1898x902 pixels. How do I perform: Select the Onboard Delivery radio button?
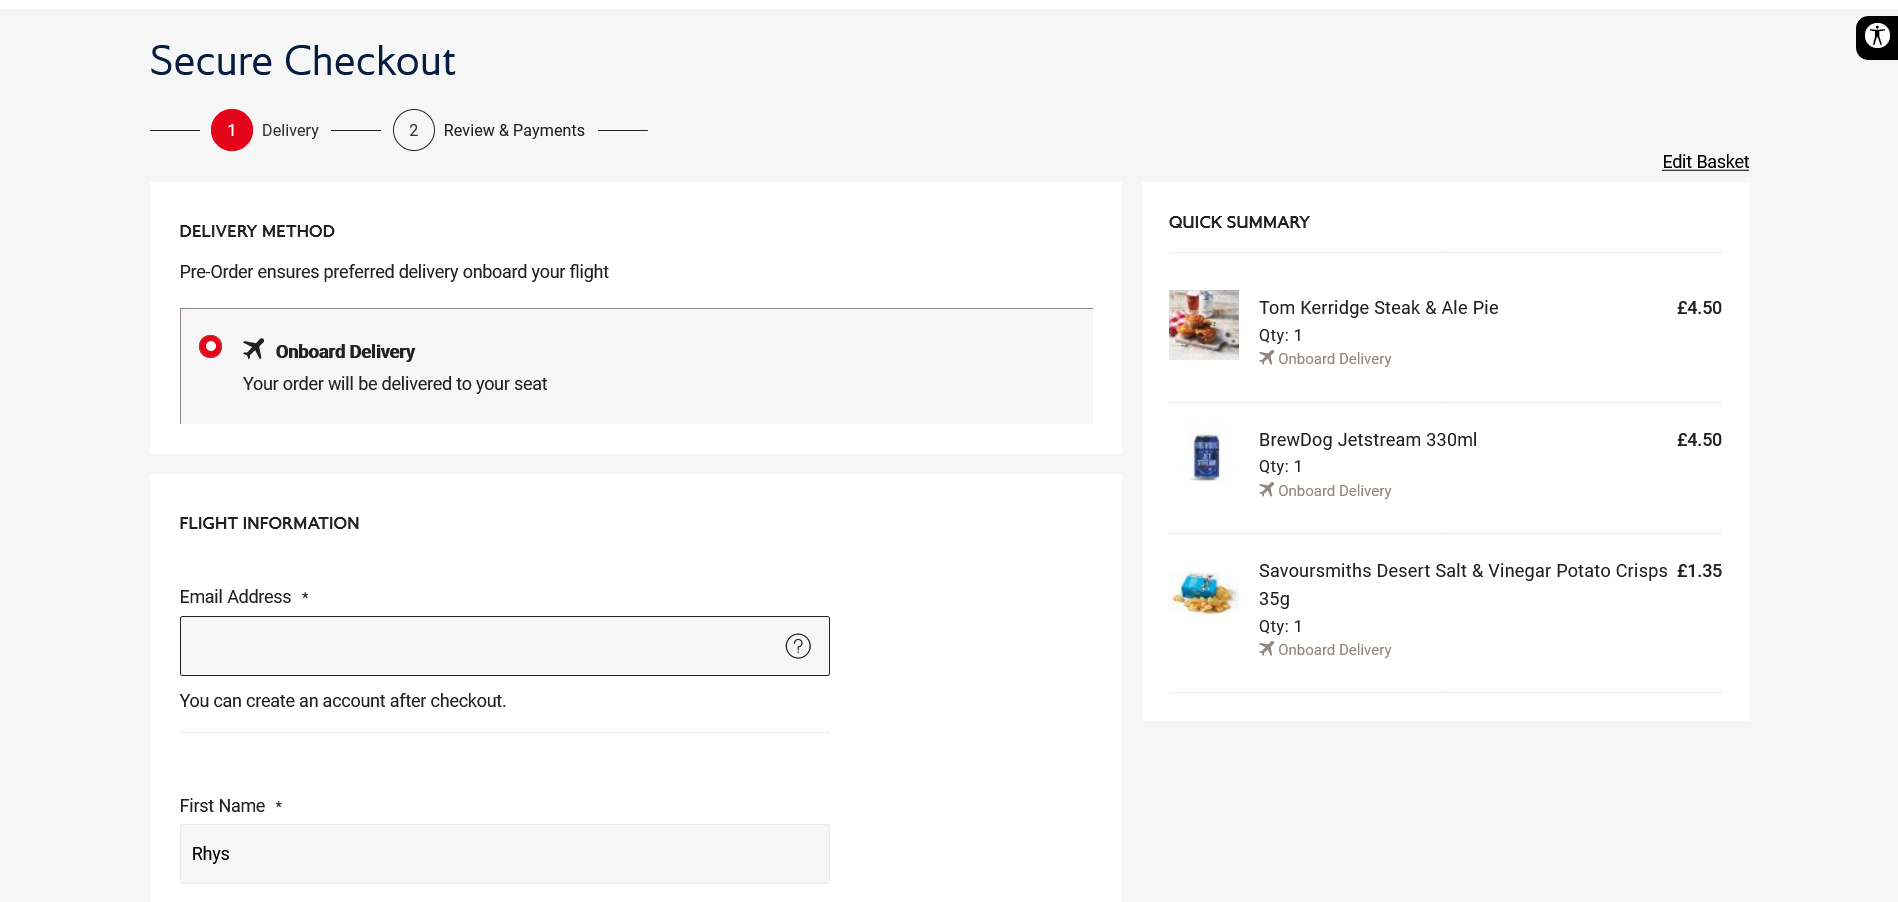(210, 347)
